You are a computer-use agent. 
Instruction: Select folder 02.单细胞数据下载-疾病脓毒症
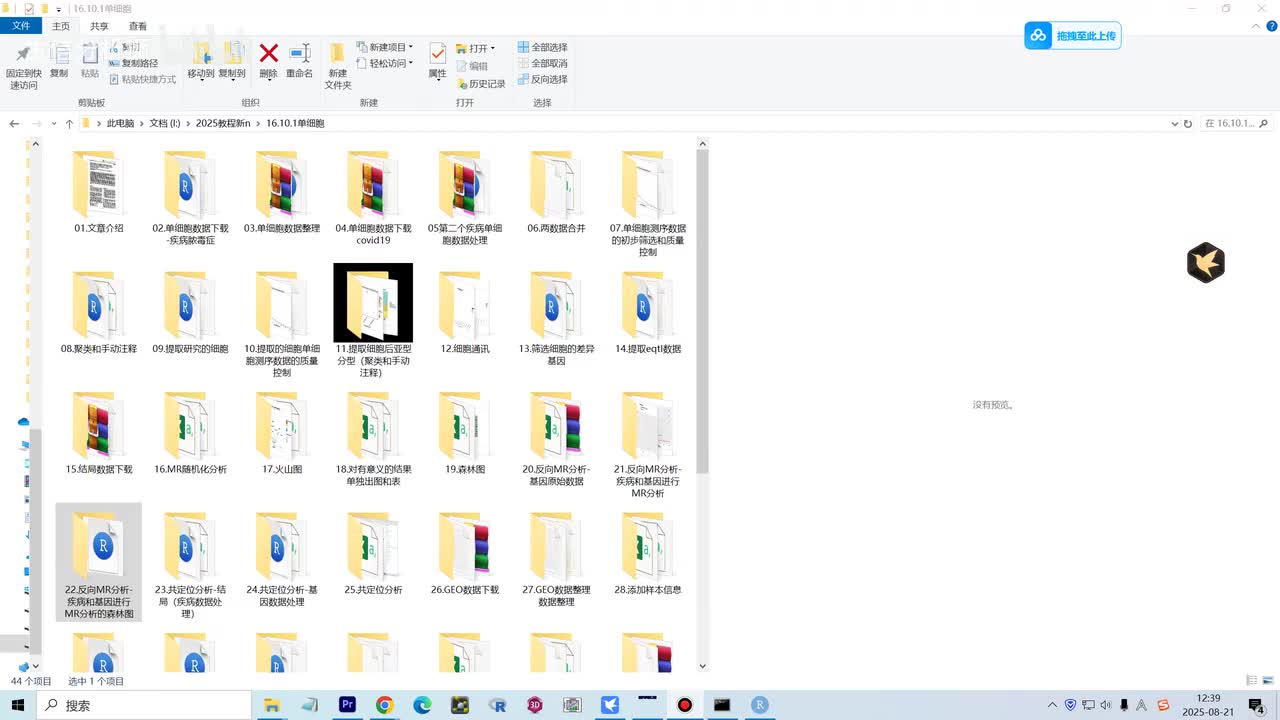pos(190,199)
